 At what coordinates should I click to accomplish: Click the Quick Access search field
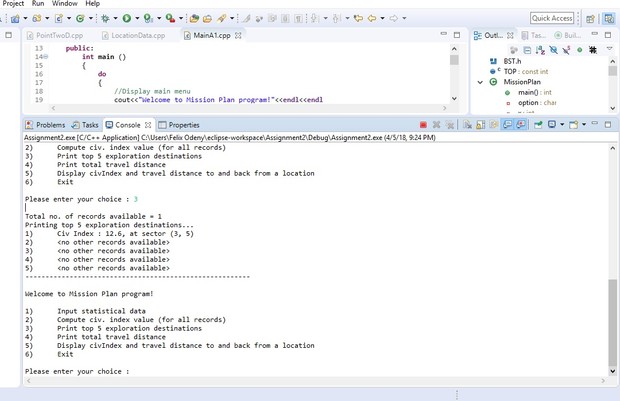pyautogui.click(x=552, y=18)
